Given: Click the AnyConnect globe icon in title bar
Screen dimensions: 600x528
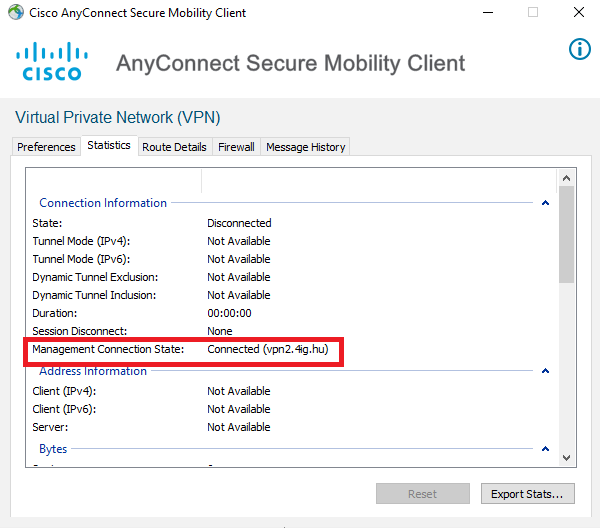Looking at the screenshot, I should point(16,12).
